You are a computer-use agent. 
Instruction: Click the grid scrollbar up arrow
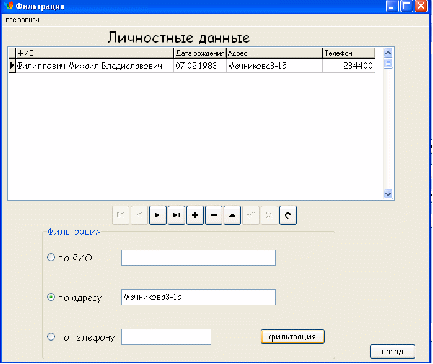[x=388, y=53]
